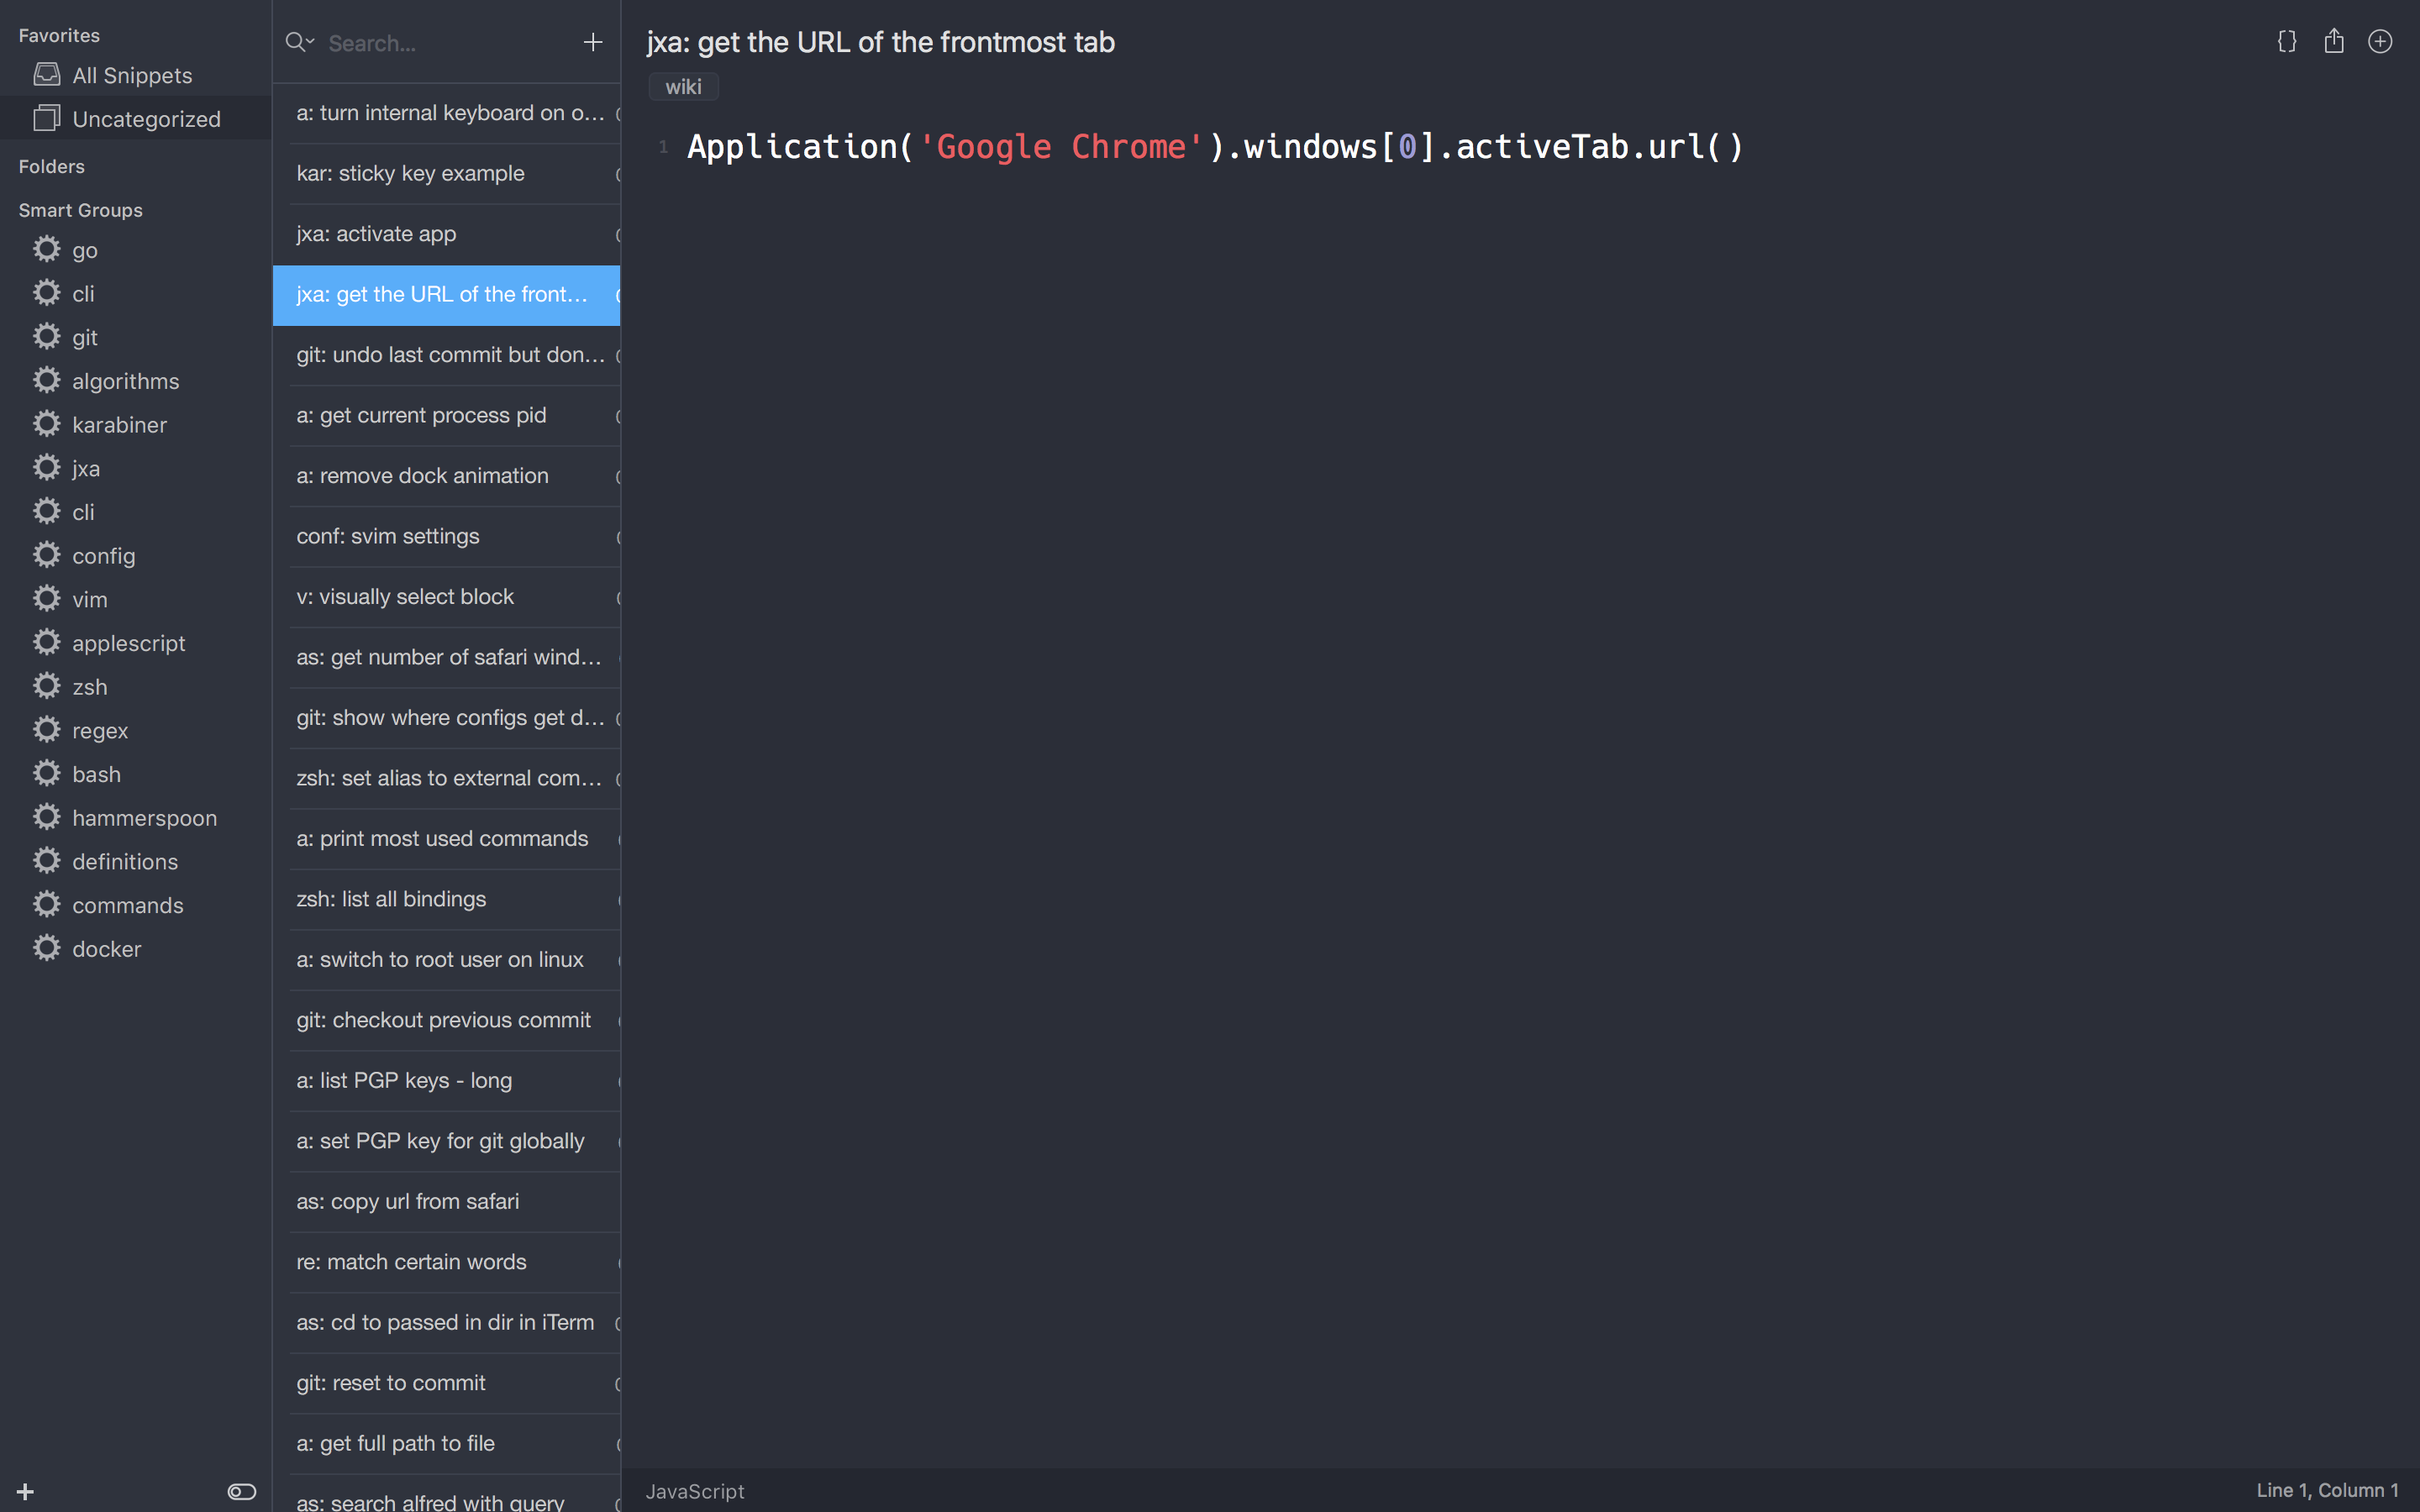Image resolution: width=2420 pixels, height=1512 pixels.
Task: Click the circled plus icon at top right
Action: (x=2380, y=41)
